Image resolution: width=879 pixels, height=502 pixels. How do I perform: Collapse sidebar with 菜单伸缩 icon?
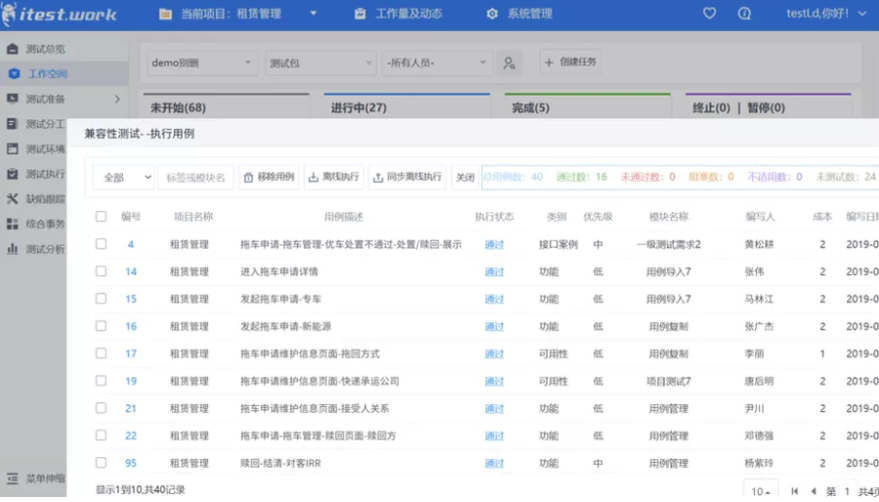pos(12,478)
